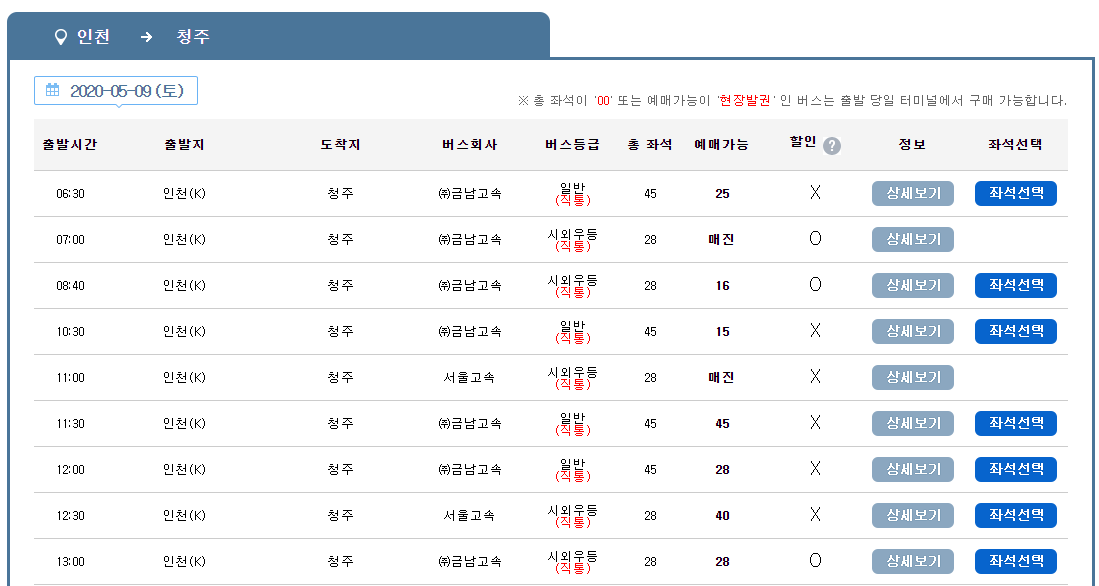This screenshot has height=586, width=1099.
Task: Click 인천 origin in the route header
Action: (x=93, y=36)
